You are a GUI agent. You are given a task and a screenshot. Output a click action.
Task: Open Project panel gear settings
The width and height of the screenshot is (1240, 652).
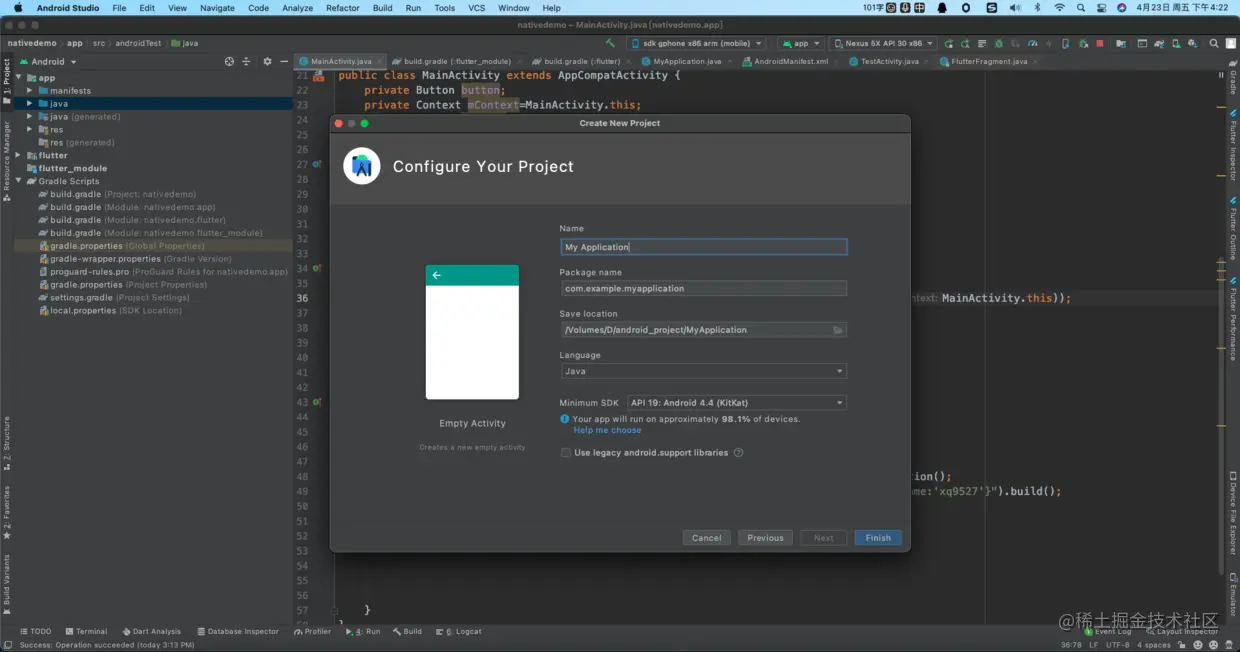coord(267,61)
